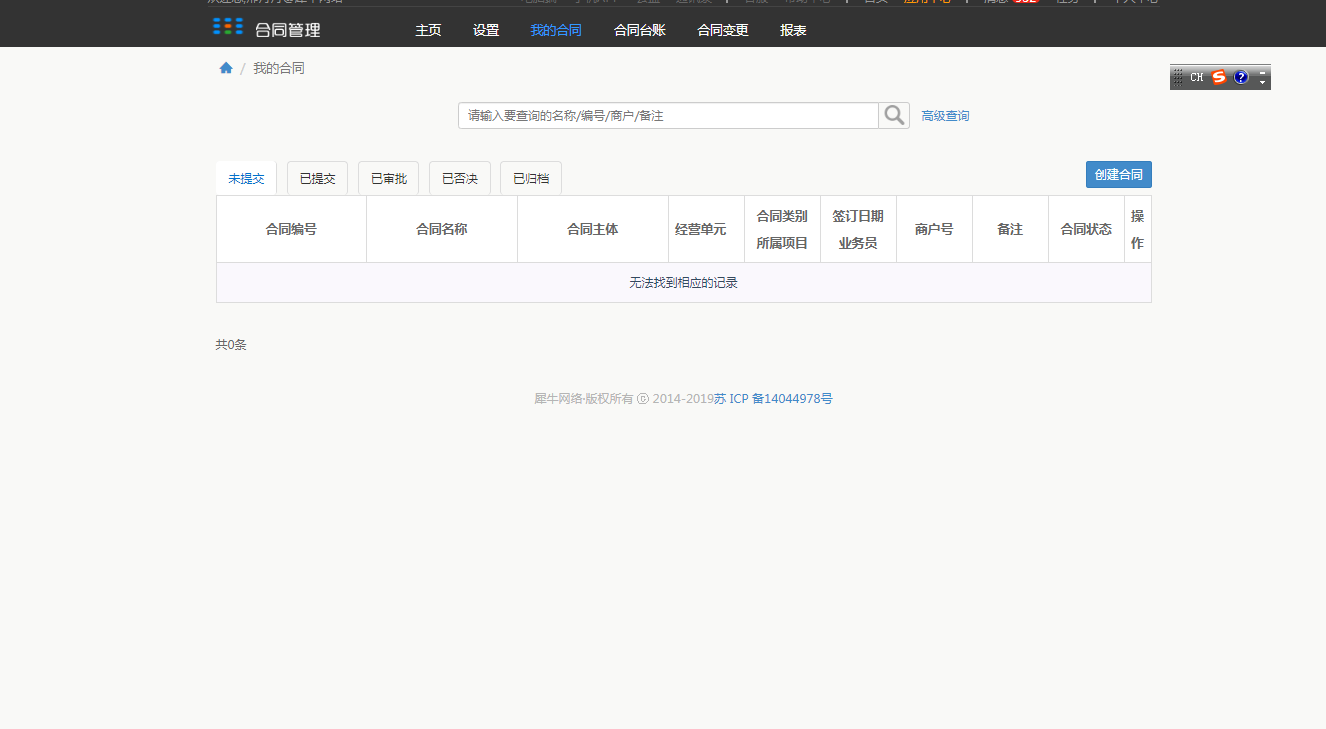Grab the IME toolbar dotted handle

pos(1178,77)
